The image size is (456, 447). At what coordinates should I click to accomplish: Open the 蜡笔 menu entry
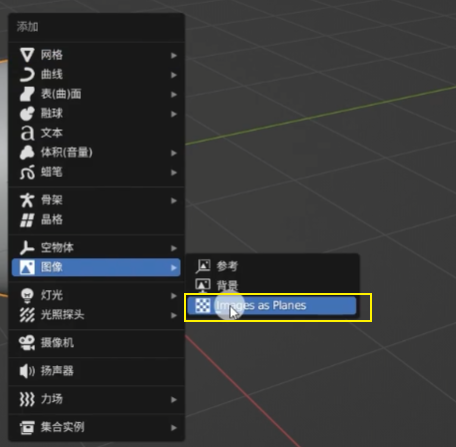click(x=96, y=172)
